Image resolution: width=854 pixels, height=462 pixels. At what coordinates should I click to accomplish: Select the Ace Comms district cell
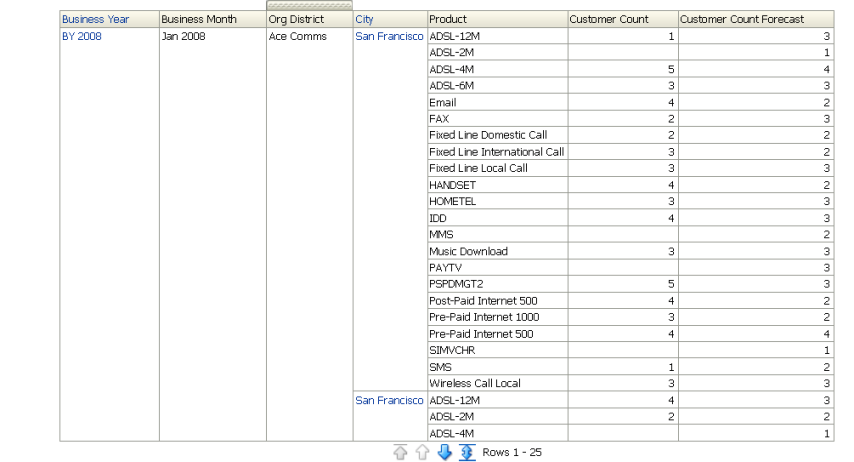(x=298, y=36)
